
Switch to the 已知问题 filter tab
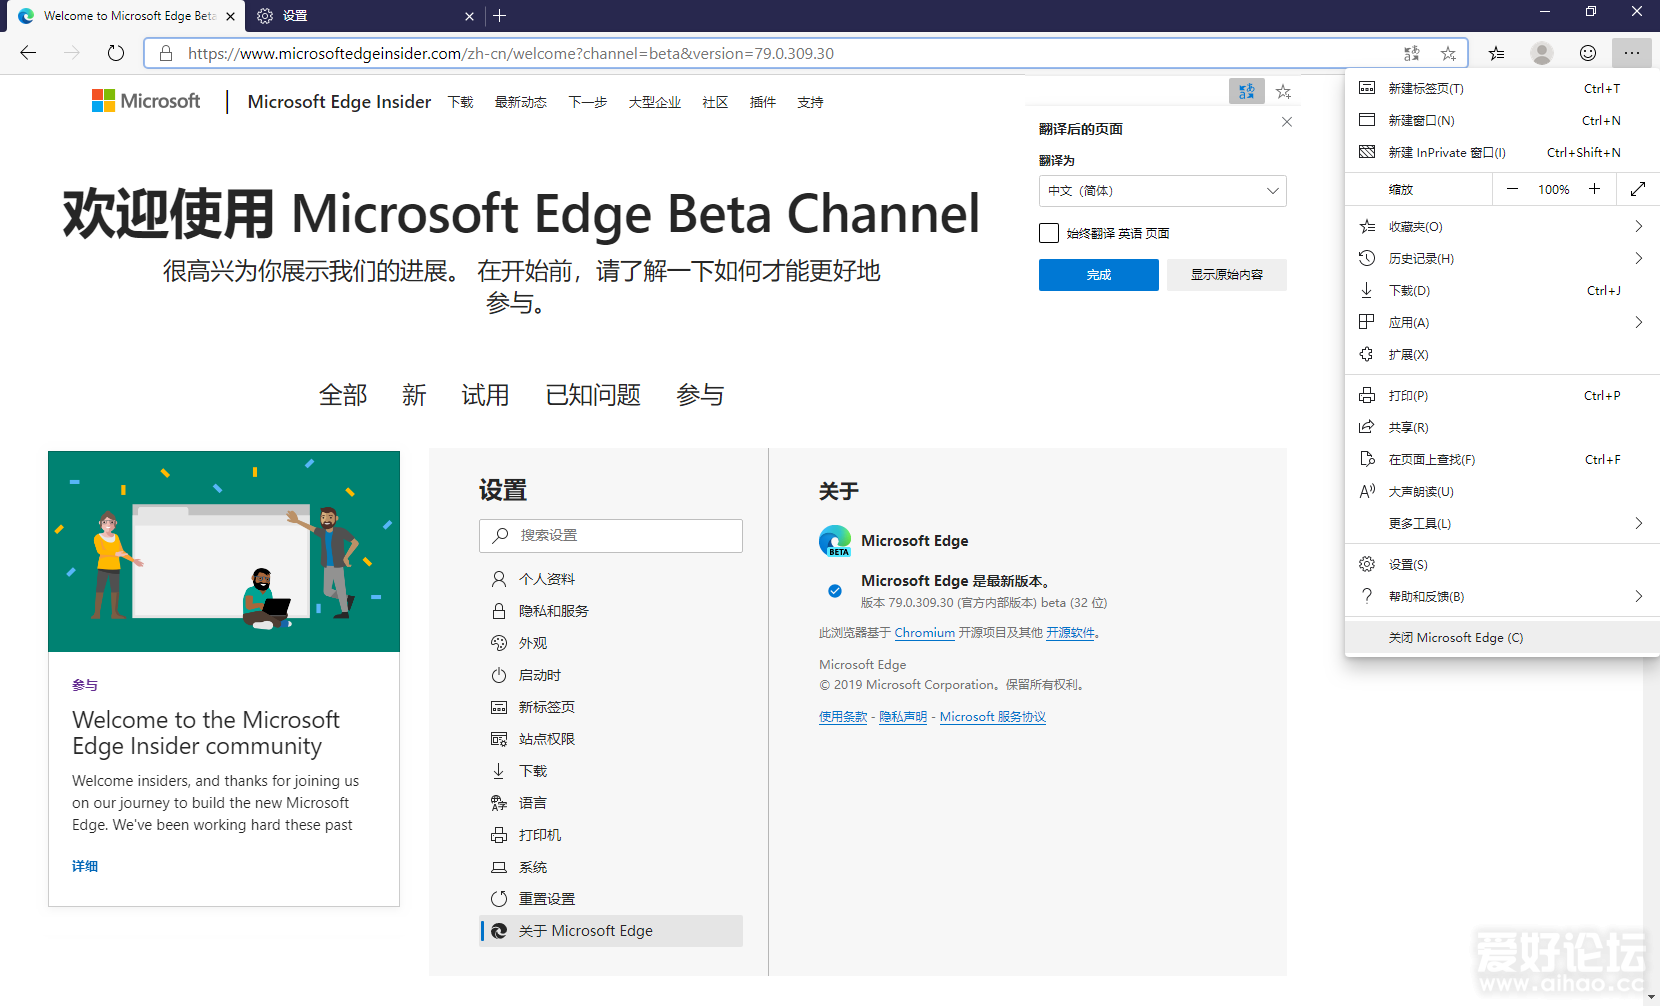tap(593, 395)
